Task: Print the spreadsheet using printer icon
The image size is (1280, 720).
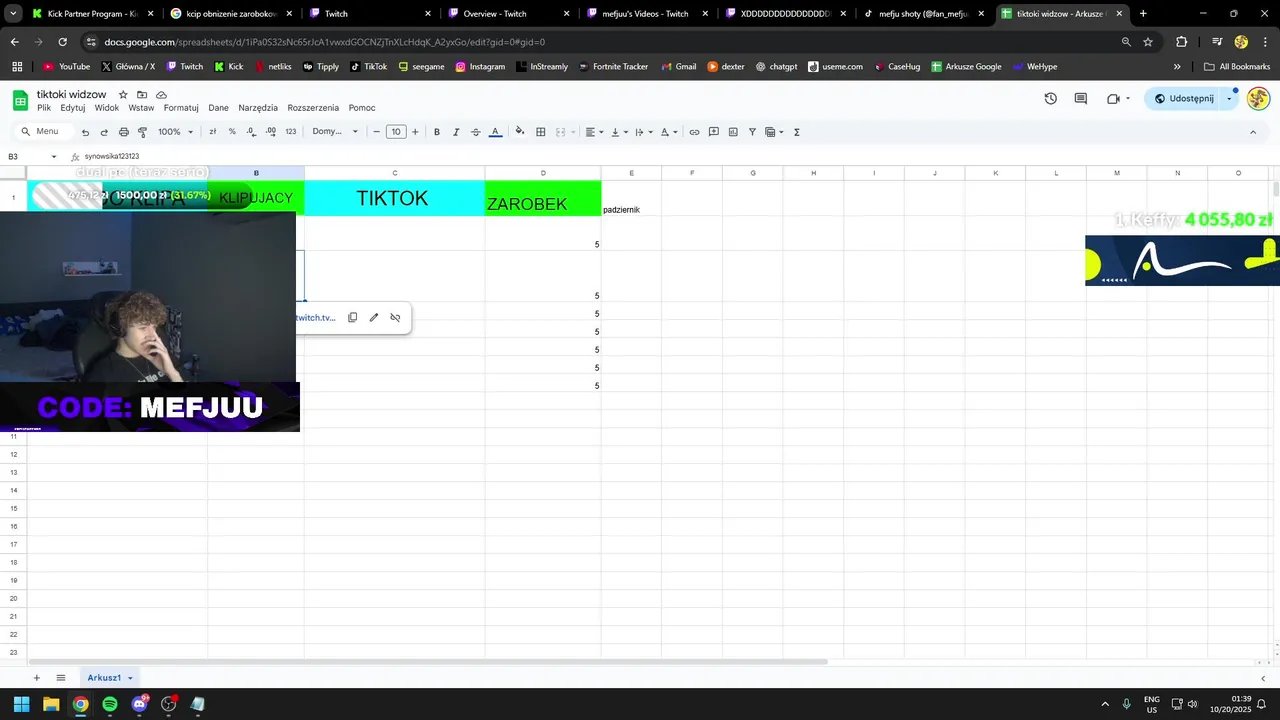Action: coord(124,132)
